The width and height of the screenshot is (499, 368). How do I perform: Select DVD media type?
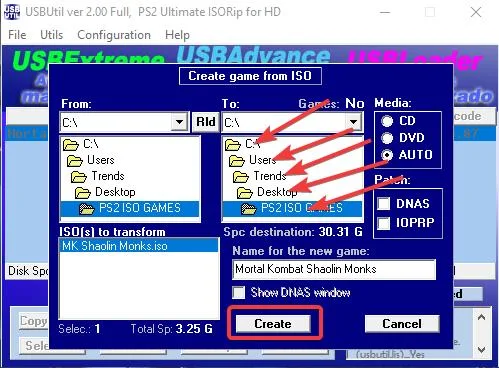(x=387, y=138)
